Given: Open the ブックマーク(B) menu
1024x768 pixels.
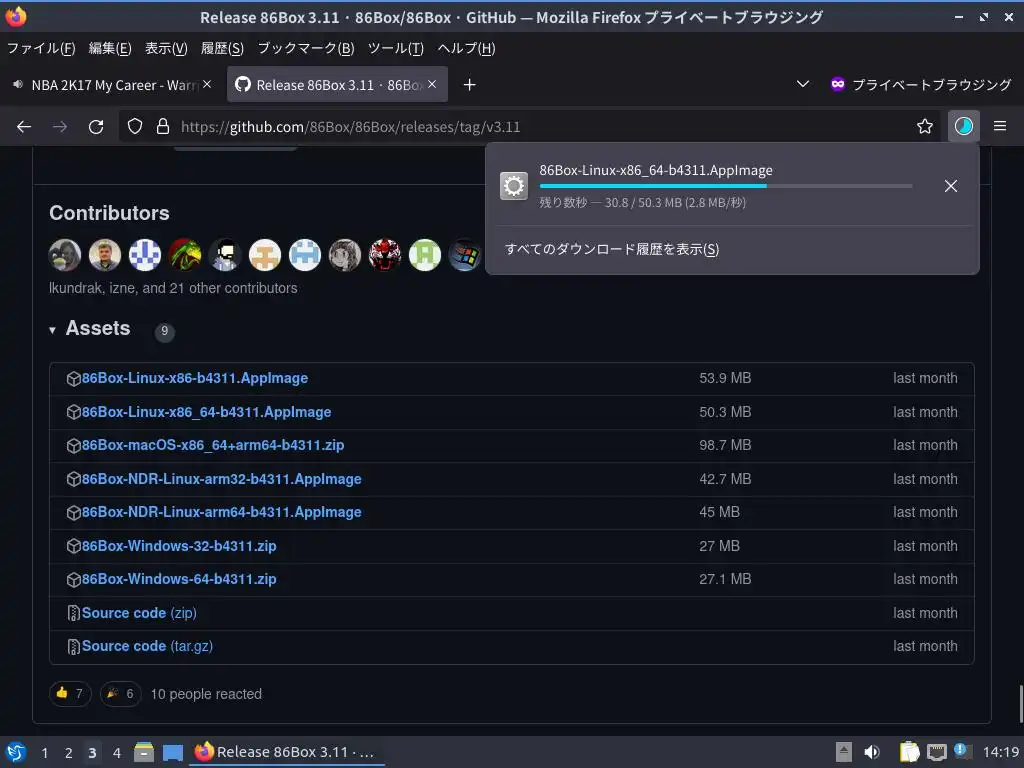Looking at the screenshot, I should [x=306, y=48].
